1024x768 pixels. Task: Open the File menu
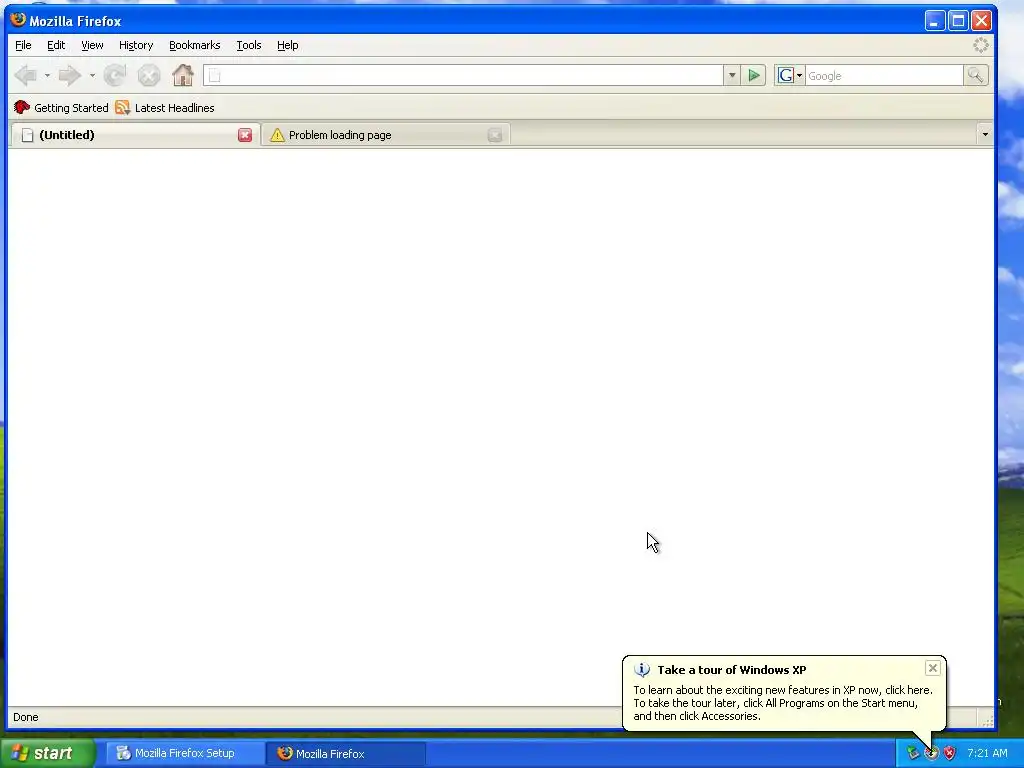tap(23, 45)
